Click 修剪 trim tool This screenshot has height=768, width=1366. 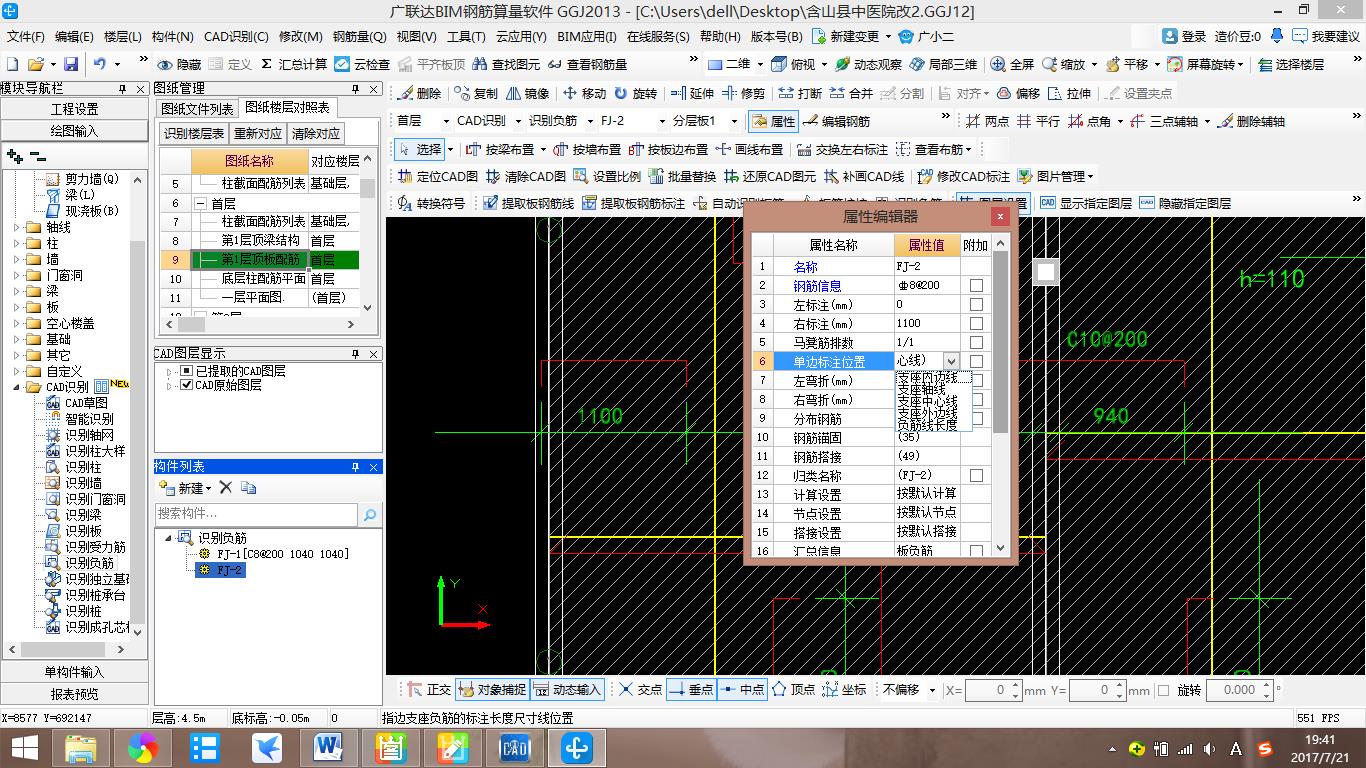(743, 93)
